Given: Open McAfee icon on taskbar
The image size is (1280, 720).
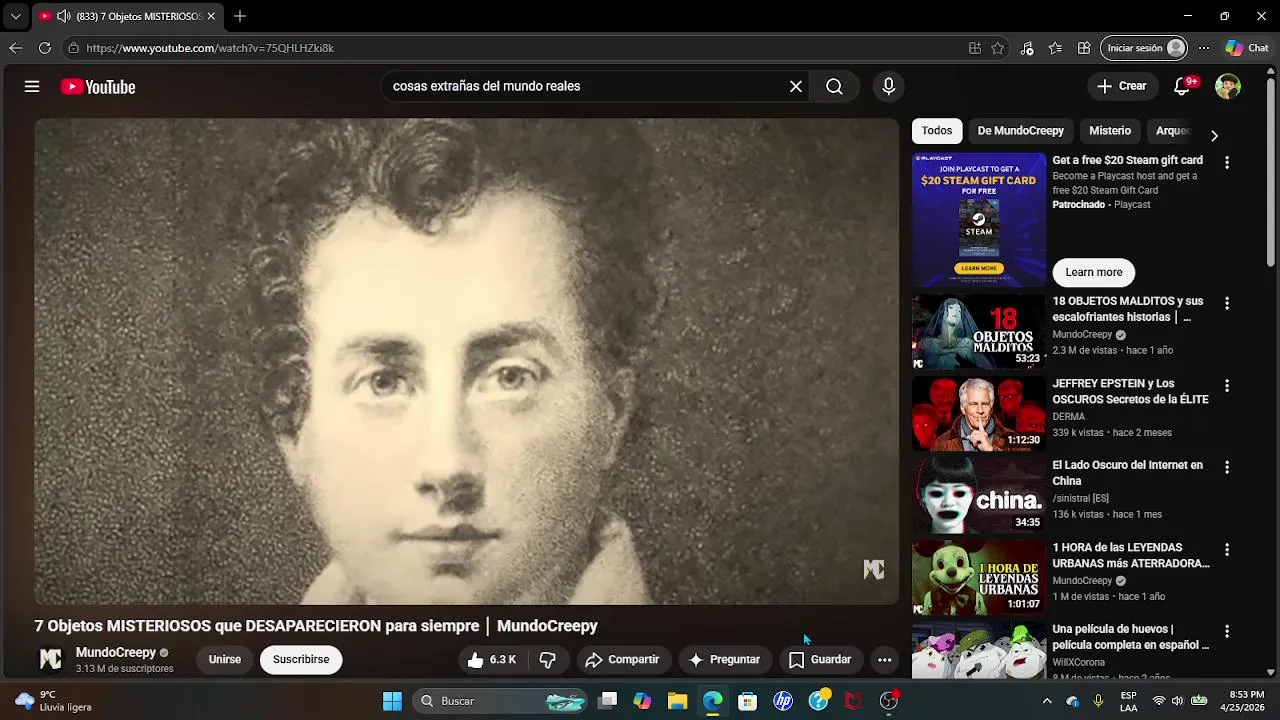Looking at the screenshot, I should 853,701.
